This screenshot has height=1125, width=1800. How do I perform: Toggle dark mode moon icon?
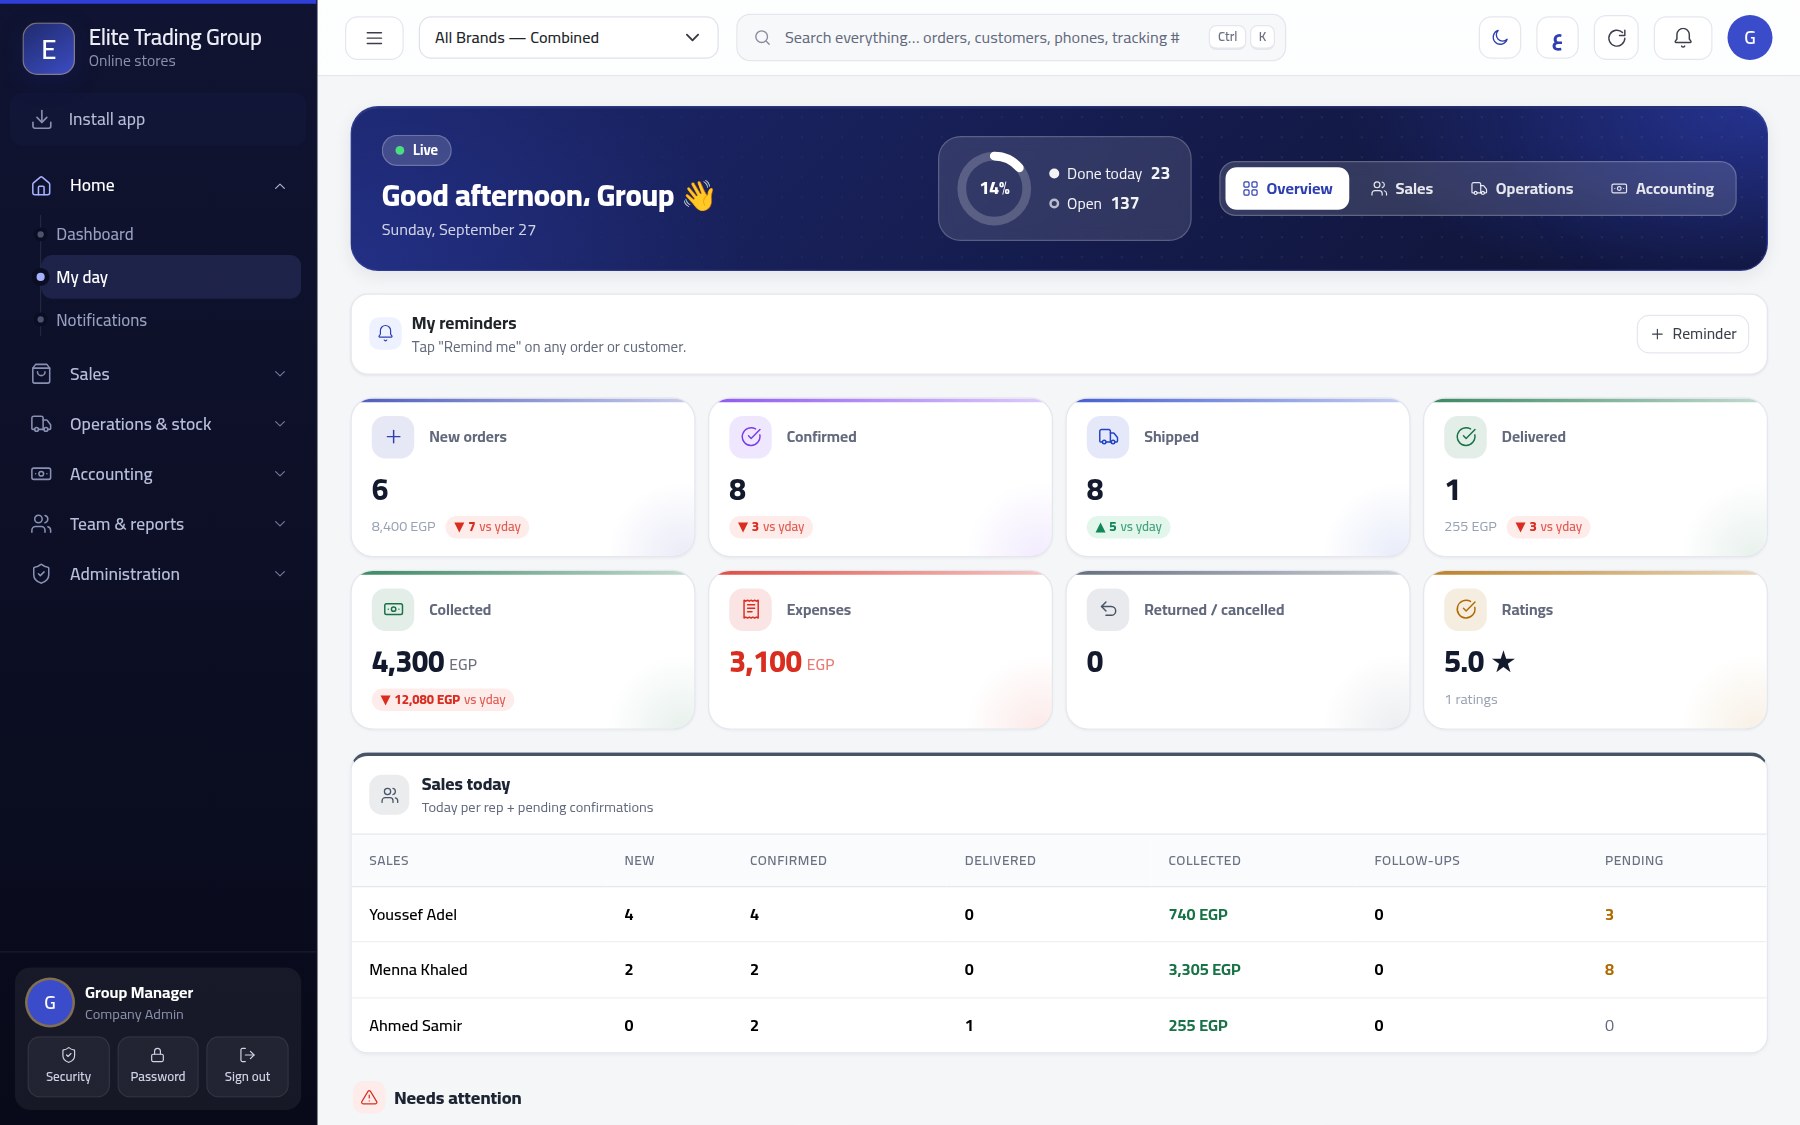coord(1499,38)
